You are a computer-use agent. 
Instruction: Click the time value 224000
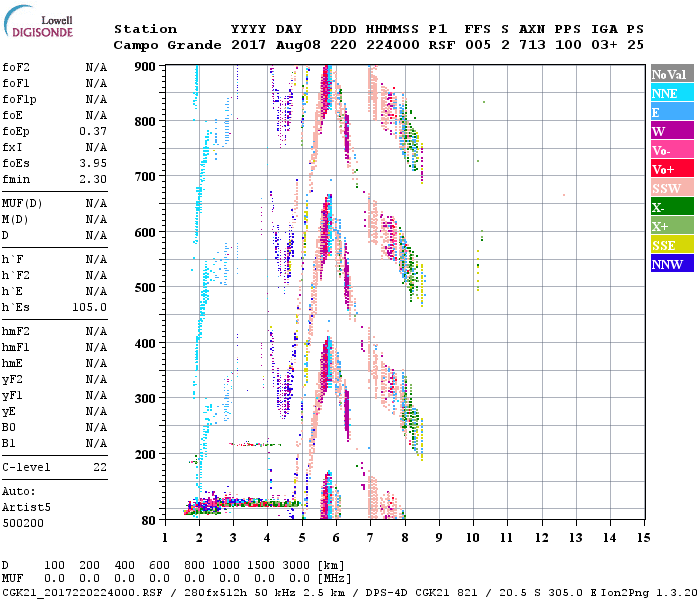point(392,45)
